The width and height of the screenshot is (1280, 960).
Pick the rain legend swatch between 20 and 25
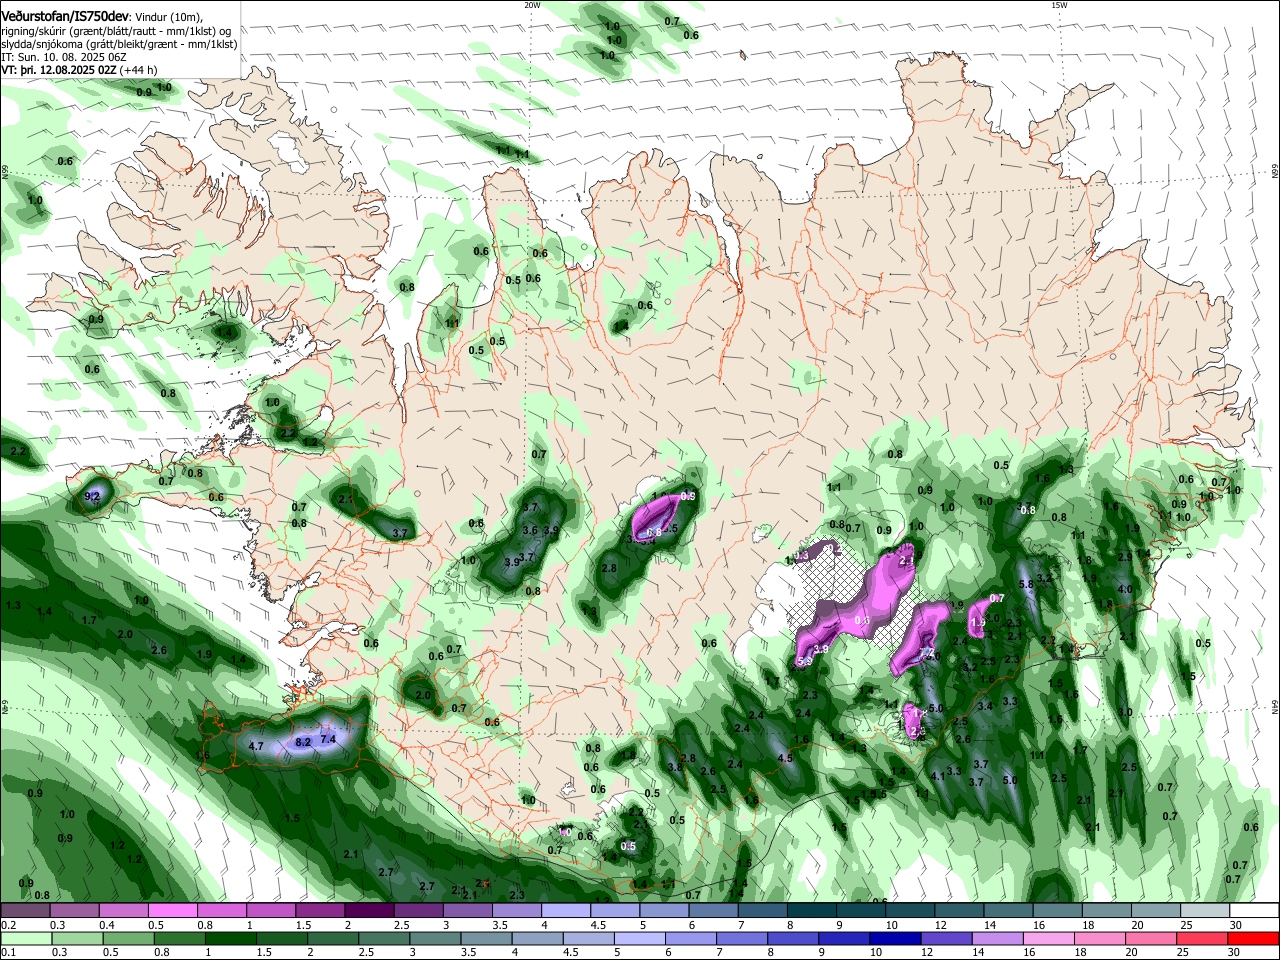1151,938
